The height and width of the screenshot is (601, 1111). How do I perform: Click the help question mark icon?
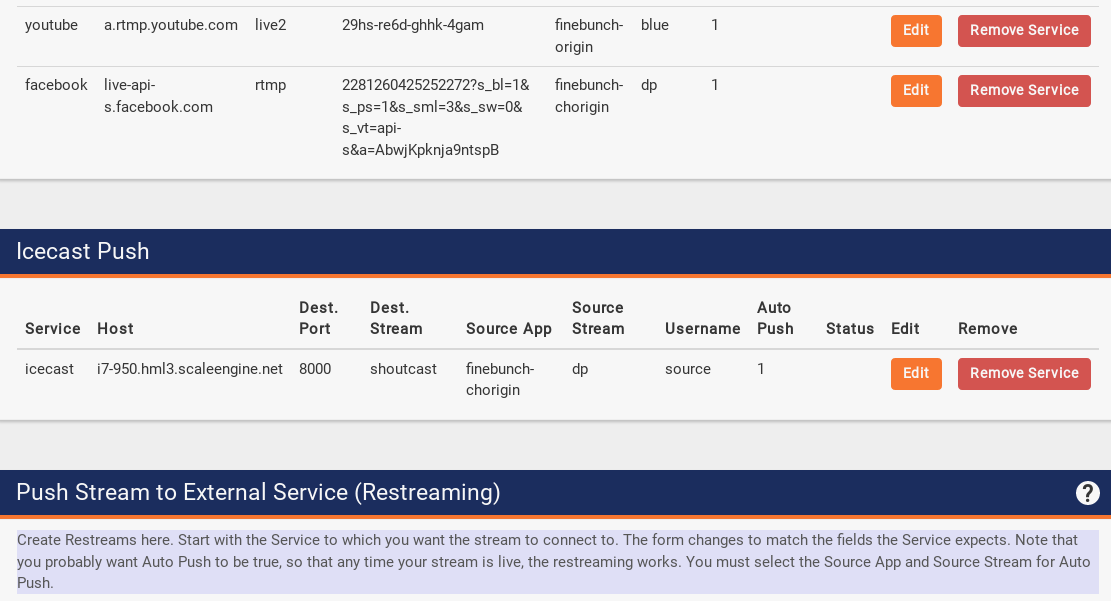click(1087, 493)
